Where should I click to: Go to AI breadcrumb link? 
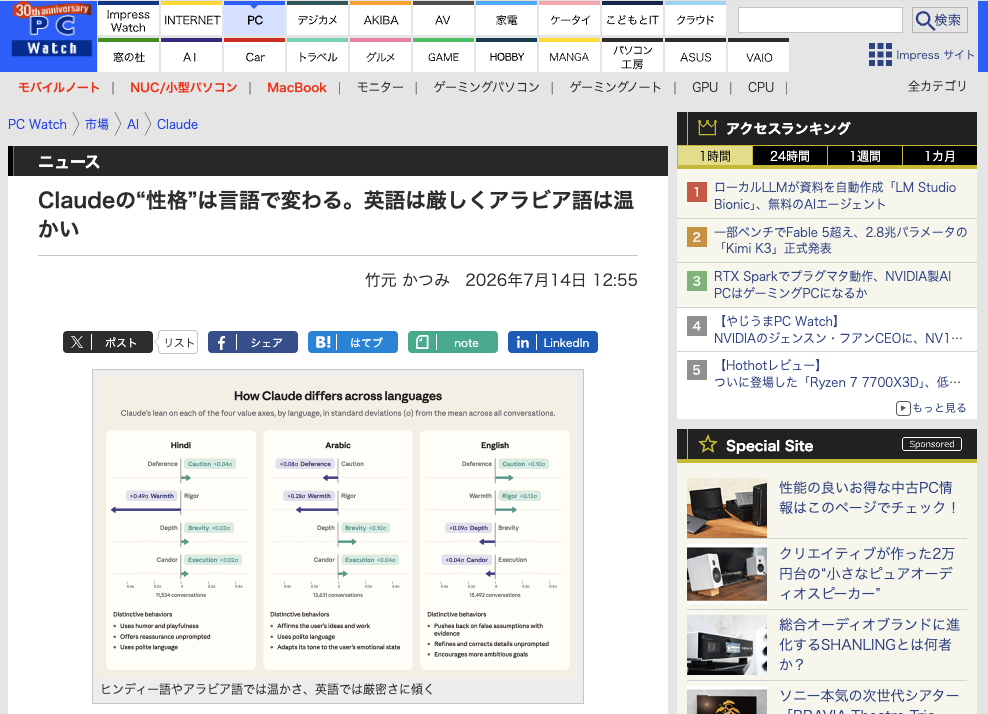[x=132, y=124]
